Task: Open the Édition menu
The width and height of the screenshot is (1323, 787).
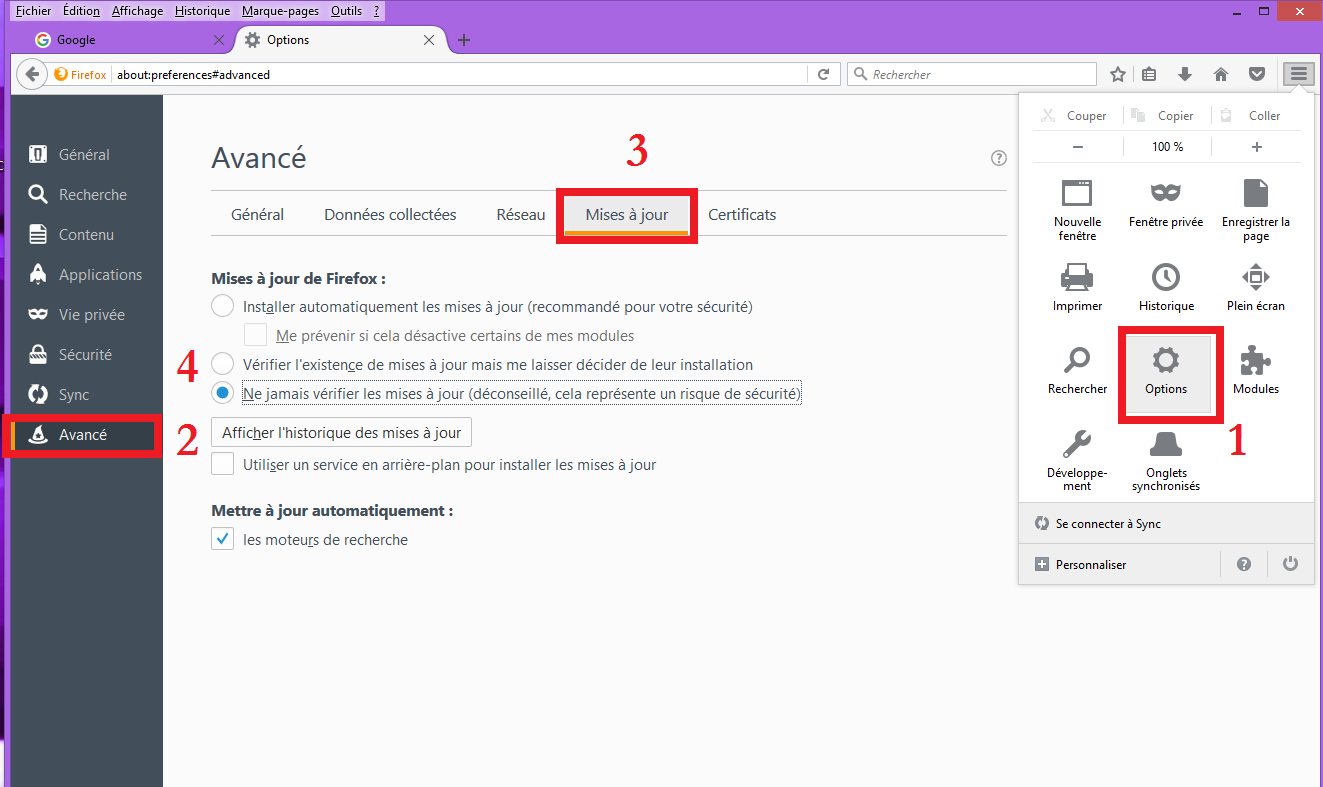Action: 81,11
